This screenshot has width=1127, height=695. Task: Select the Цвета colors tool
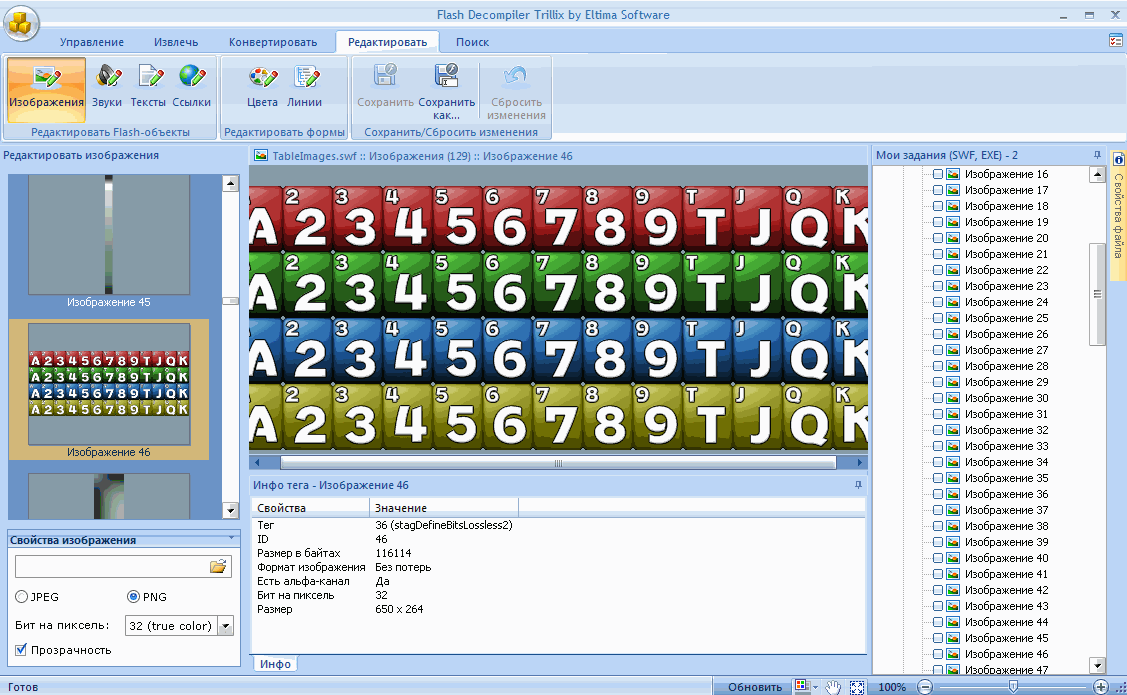(262, 86)
